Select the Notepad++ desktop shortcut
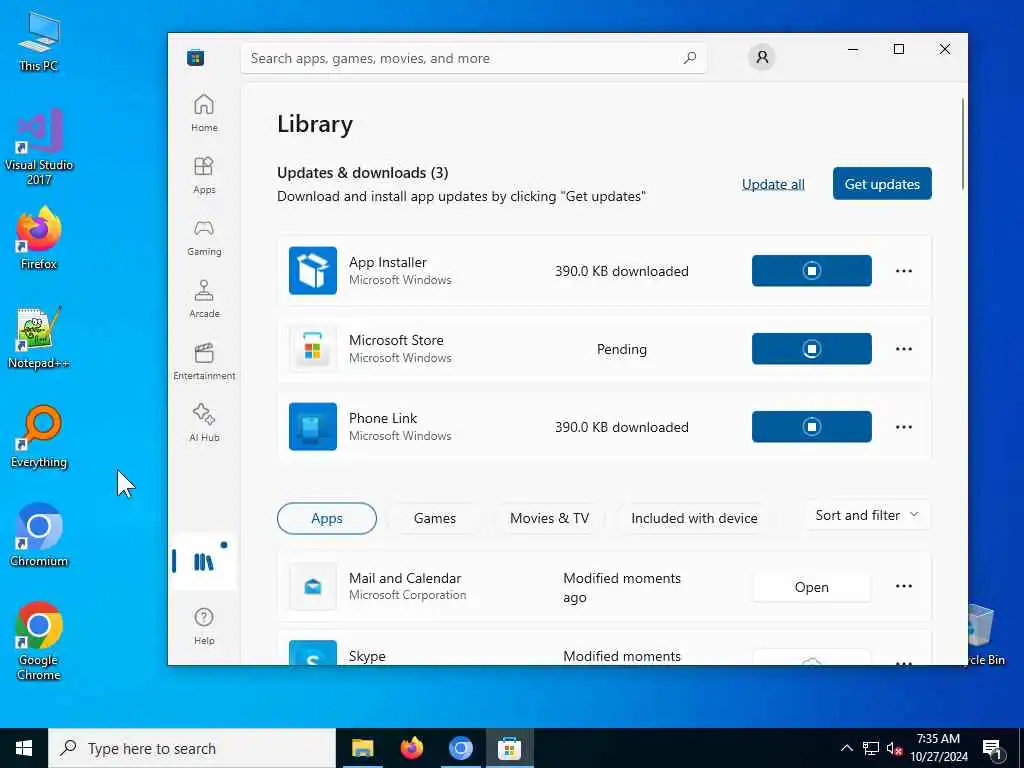This screenshot has width=1024, height=768. coord(39,338)
